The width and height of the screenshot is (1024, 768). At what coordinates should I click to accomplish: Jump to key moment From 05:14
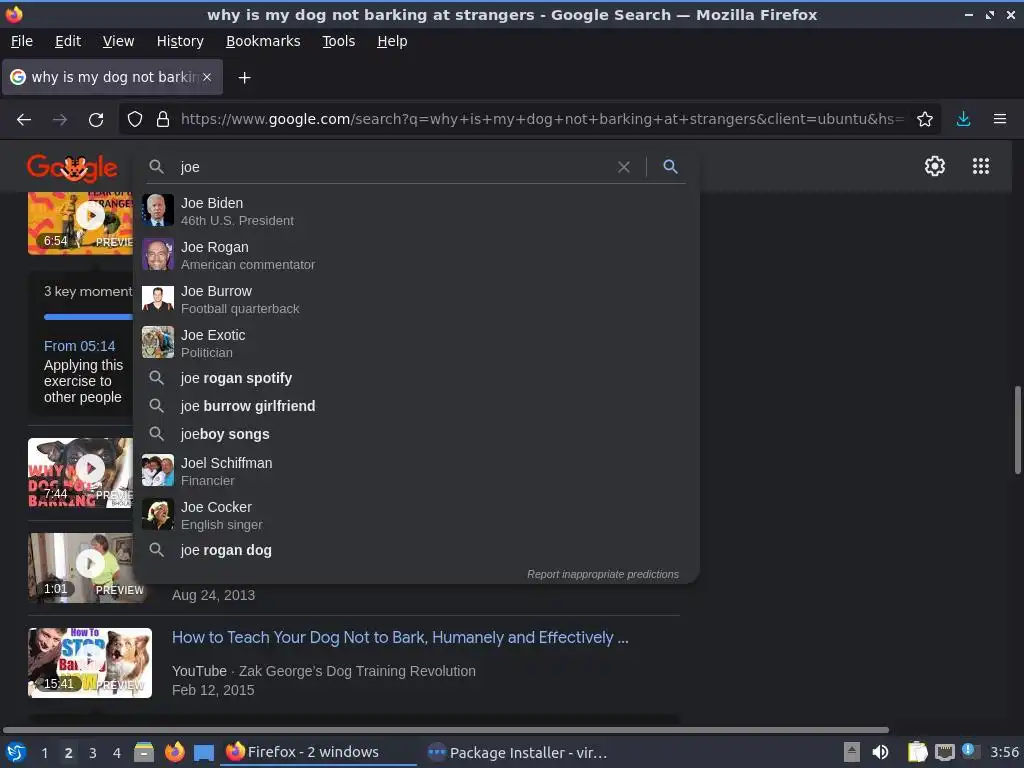point(79,346)
